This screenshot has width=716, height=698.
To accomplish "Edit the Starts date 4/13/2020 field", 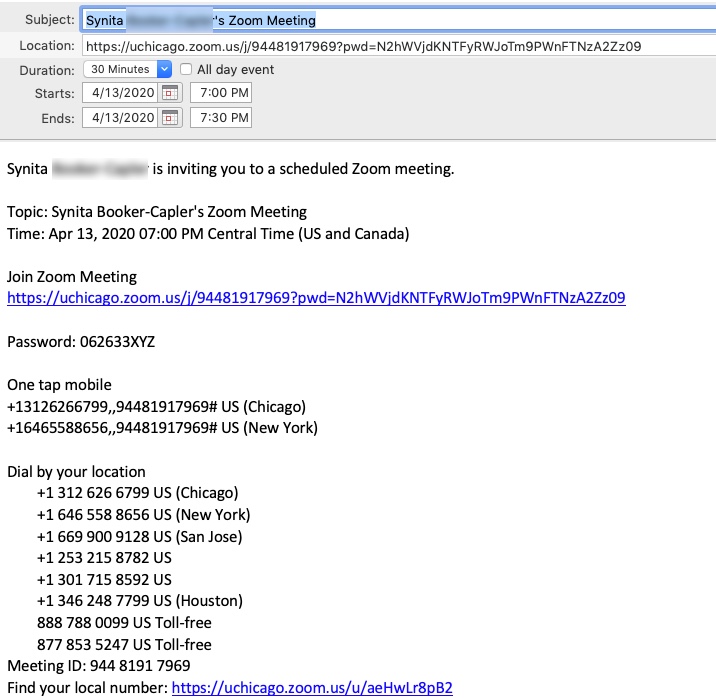I will click(120, 93).
